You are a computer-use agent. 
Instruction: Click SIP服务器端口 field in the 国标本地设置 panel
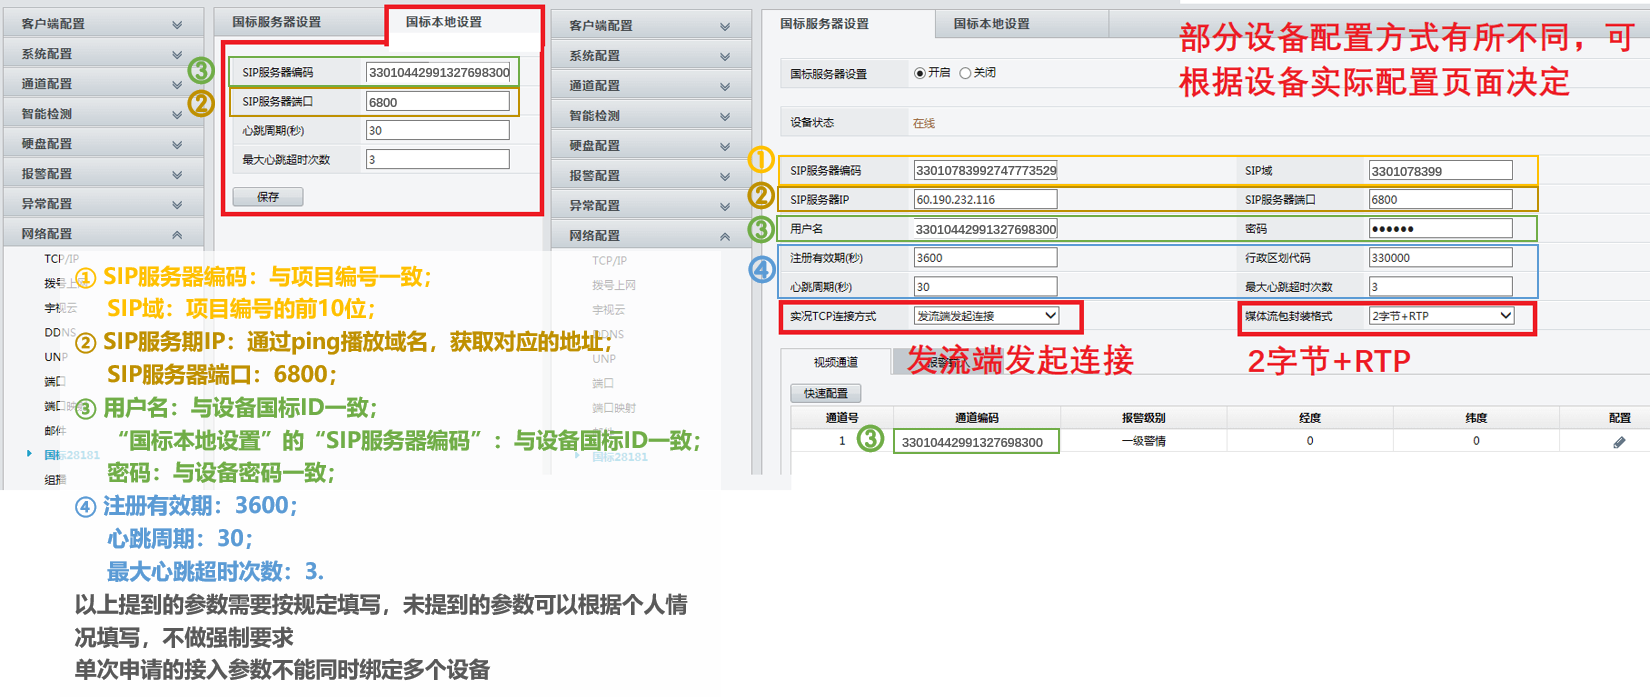pyautogui.click(x=438, y=102)
